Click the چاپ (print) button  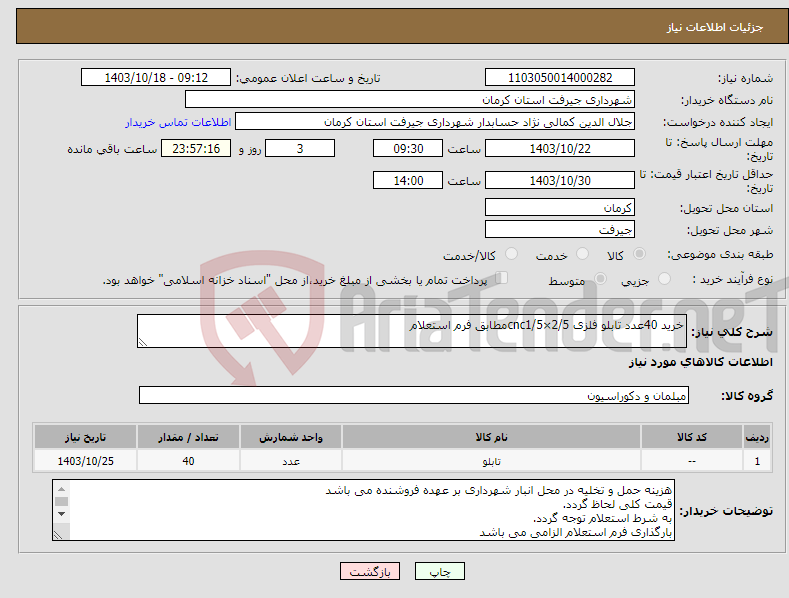point(439,571)
